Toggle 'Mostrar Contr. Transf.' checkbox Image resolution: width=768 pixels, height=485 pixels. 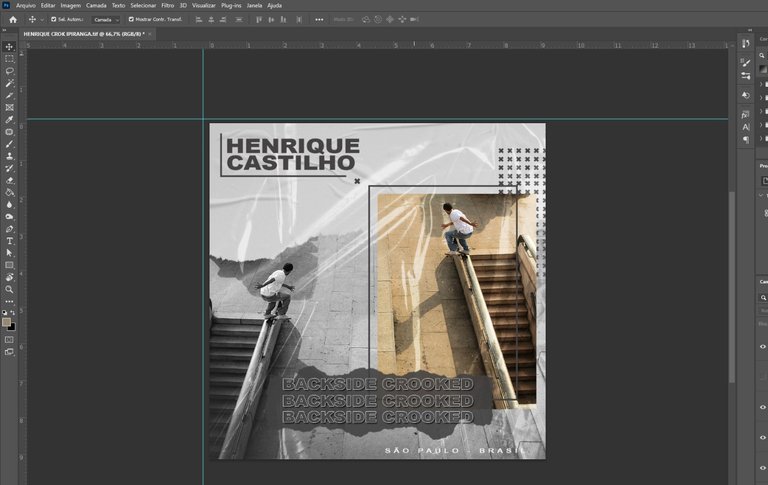pos(131,20)
